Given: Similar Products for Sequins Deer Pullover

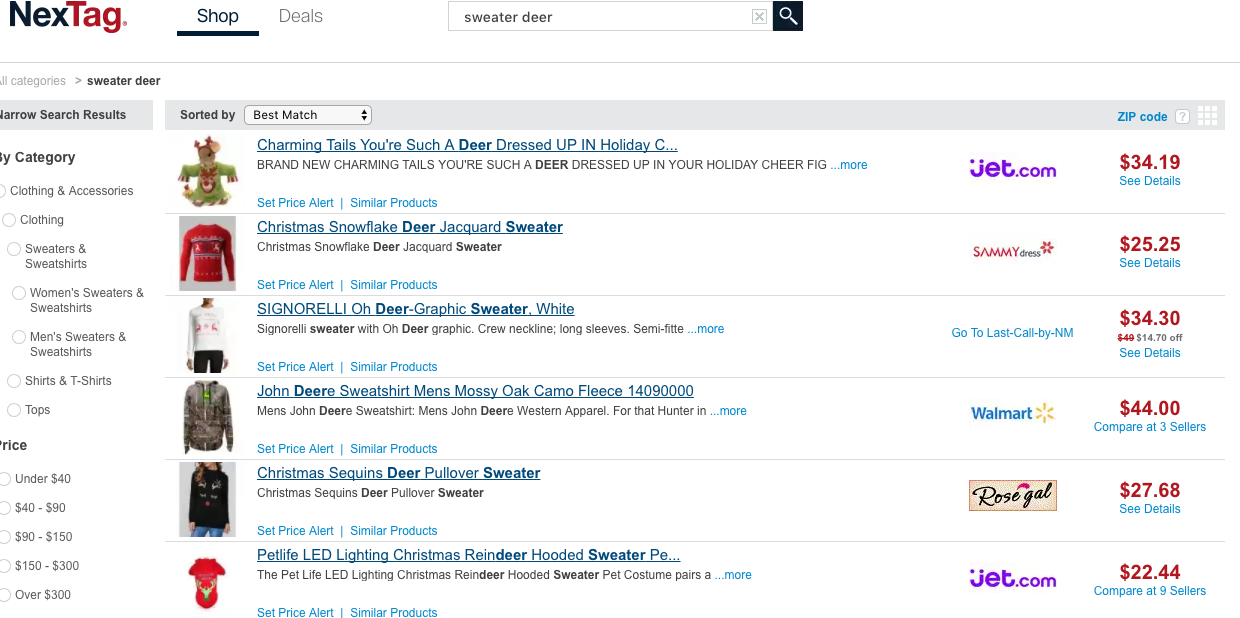Looking at the screenshot, I should [x=394, y=531].
